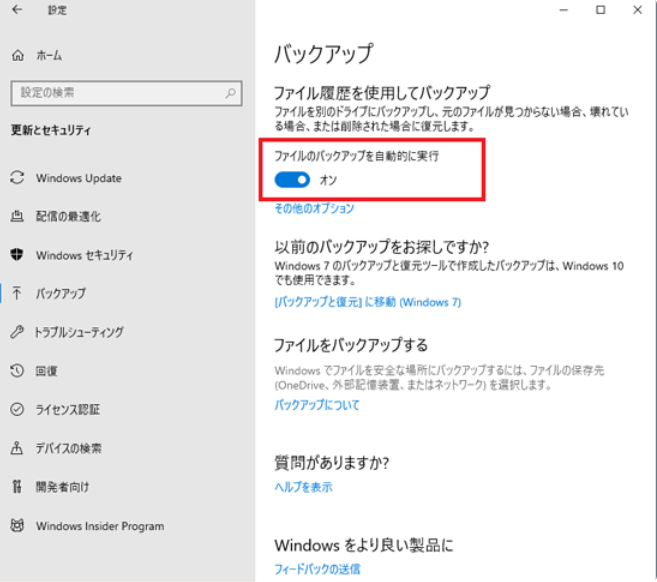Focus the 設定の検索 search box
The image size is (657, 582).
pos(127,93)
